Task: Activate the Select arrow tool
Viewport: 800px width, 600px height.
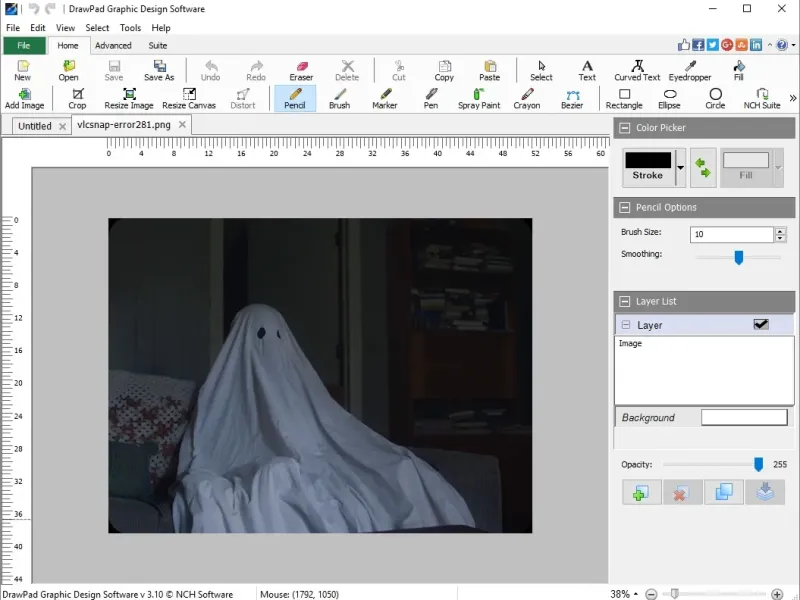Action: [x=541, y=70]
